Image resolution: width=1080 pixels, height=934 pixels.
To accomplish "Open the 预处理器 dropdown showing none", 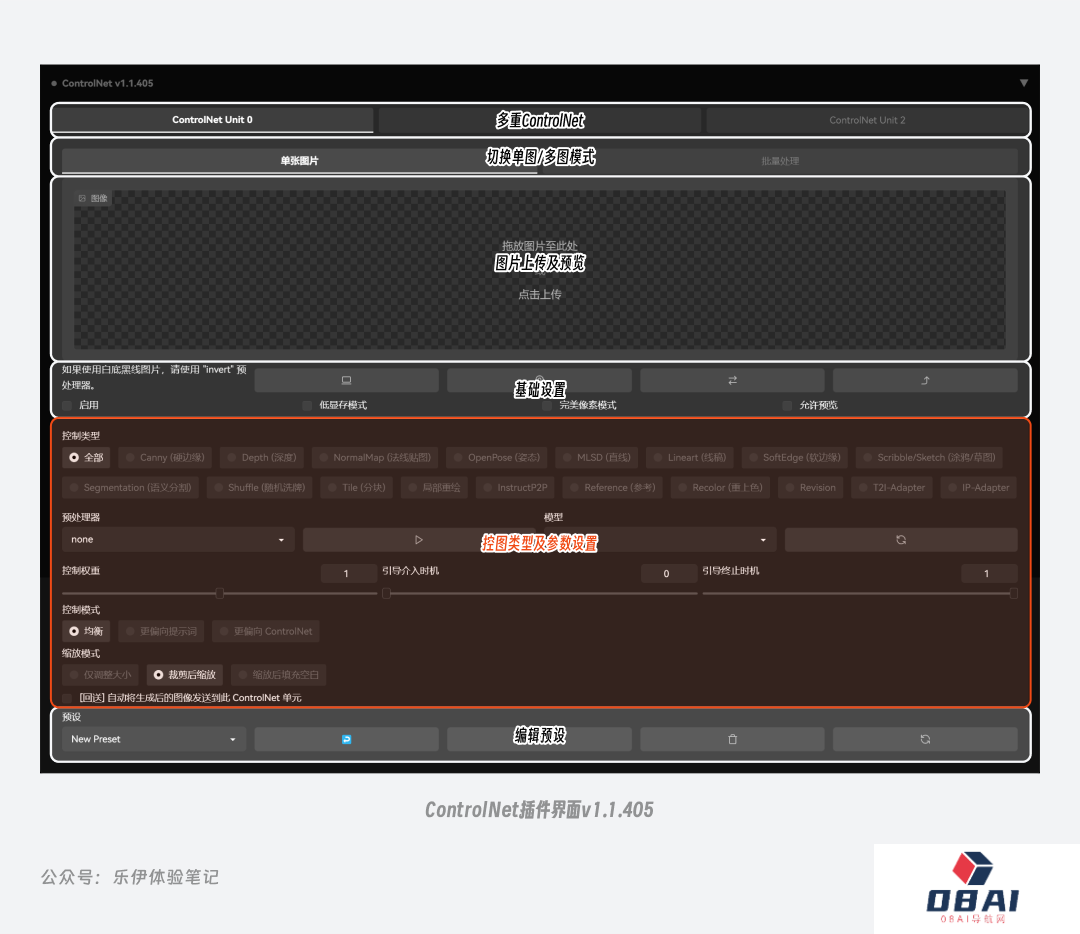I will tap(178, 539).
